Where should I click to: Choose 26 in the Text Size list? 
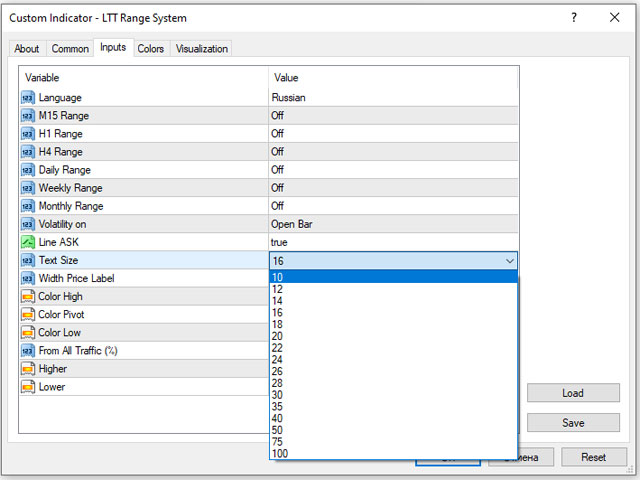click(393, 371)
